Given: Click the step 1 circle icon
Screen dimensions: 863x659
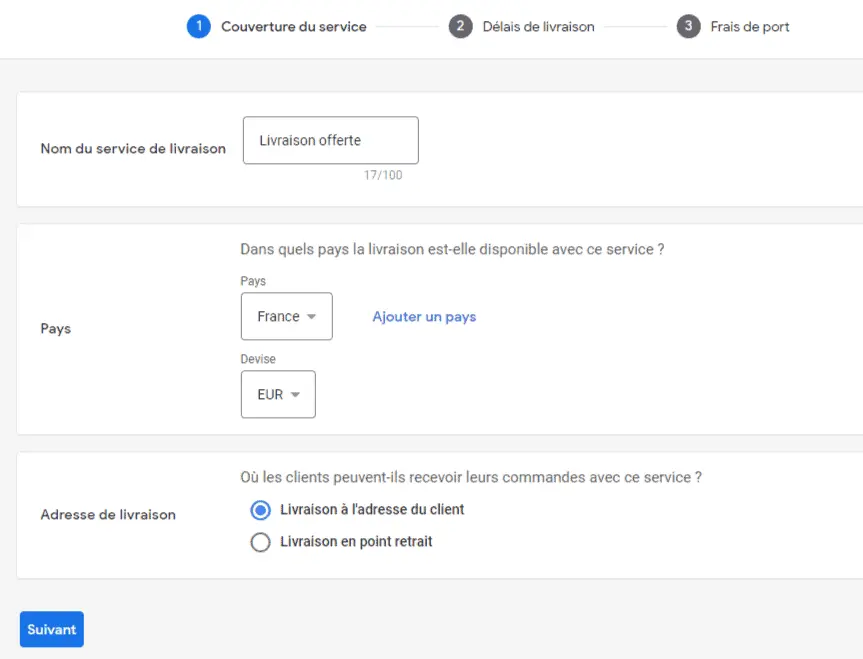Looking at the screenshot, I should pyautogui.click(x=199, y=26).
